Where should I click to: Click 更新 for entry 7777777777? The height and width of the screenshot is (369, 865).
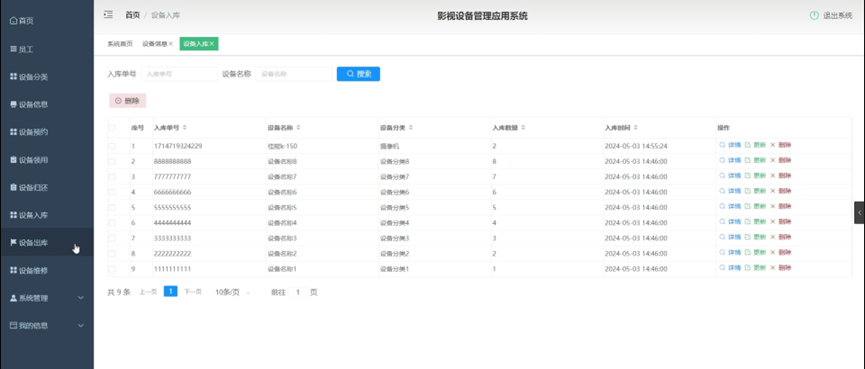click(x=755, y=176)
